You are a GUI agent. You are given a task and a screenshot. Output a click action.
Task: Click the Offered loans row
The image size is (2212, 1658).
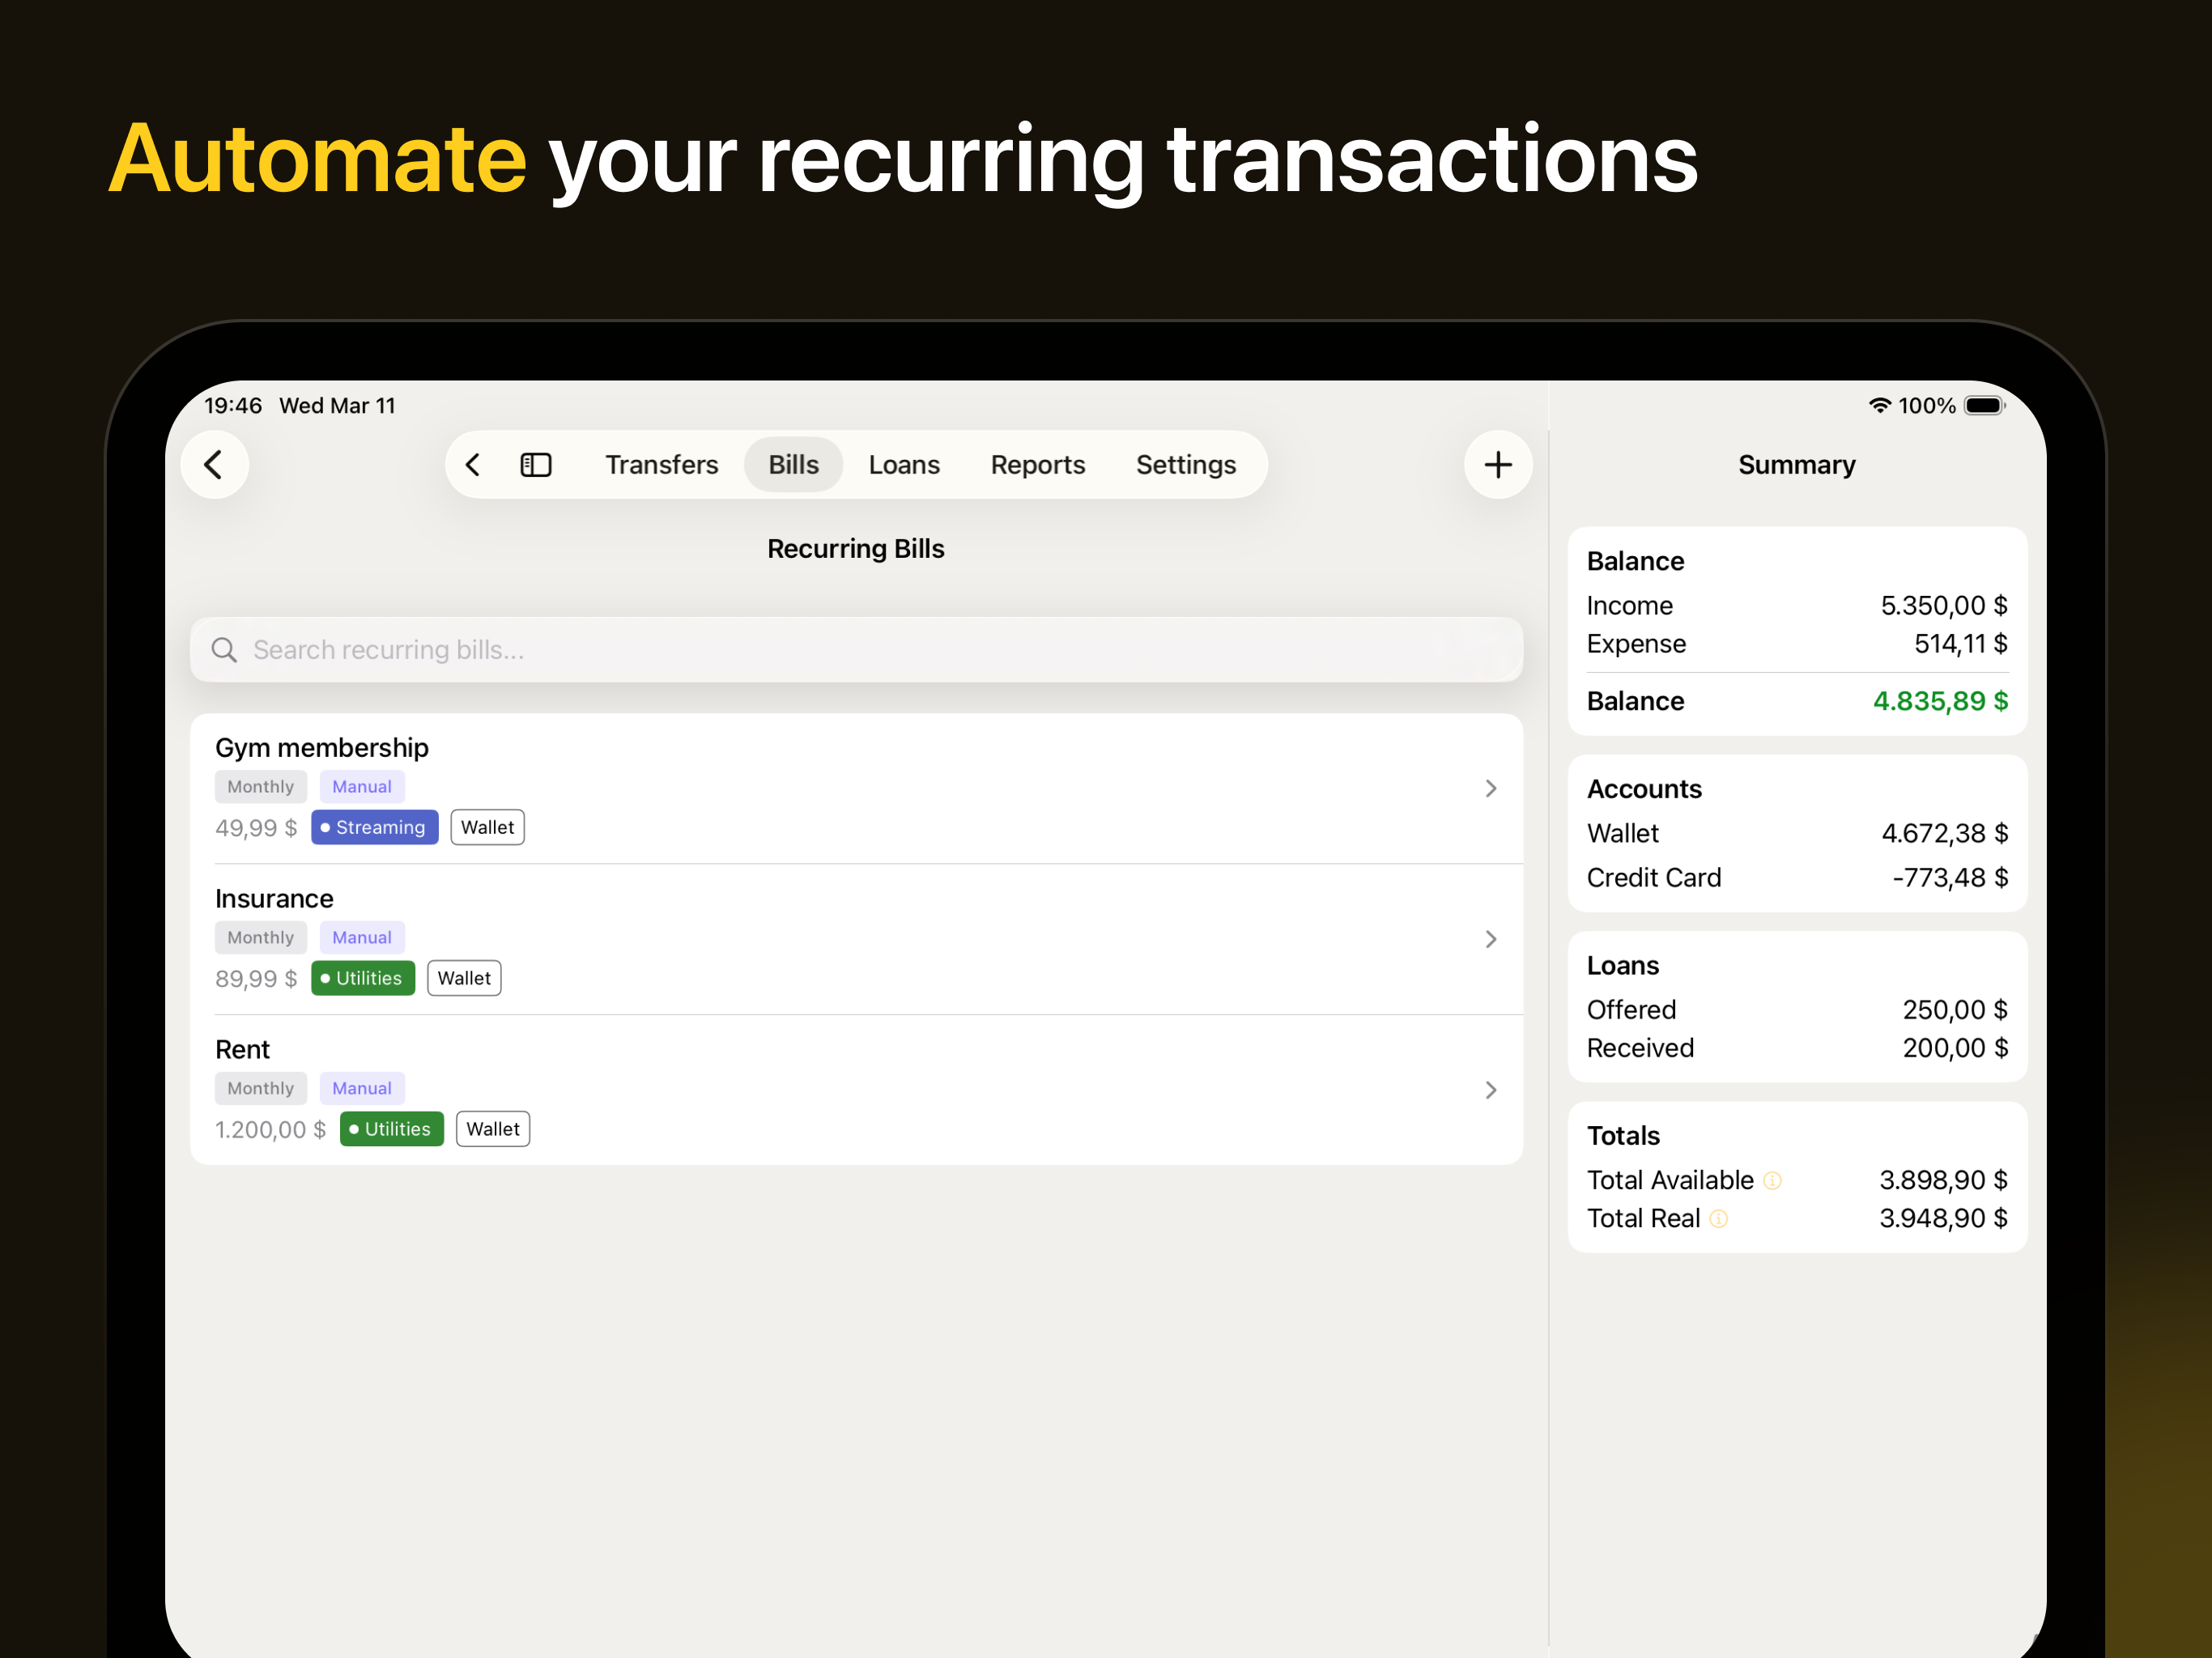click(1797, 1010)
